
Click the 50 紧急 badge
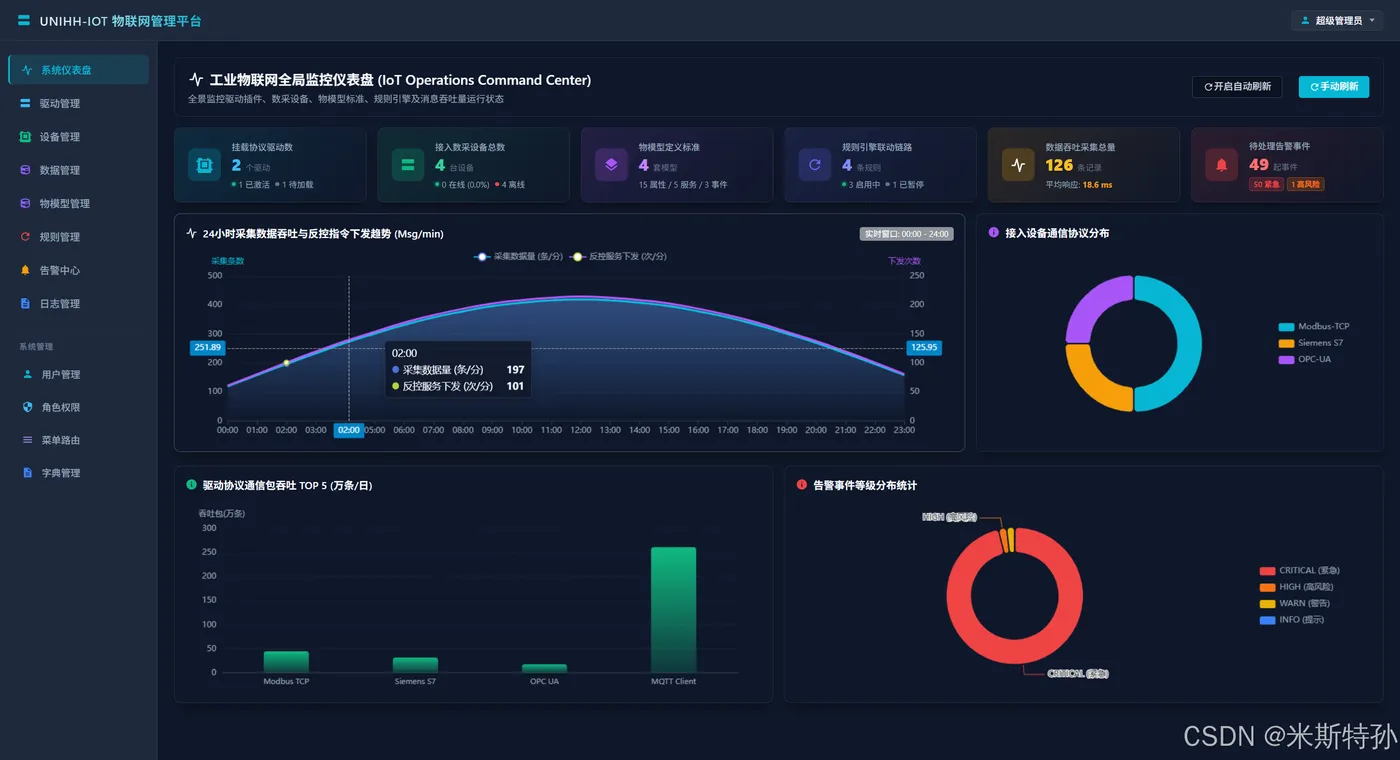[1266, 184]
